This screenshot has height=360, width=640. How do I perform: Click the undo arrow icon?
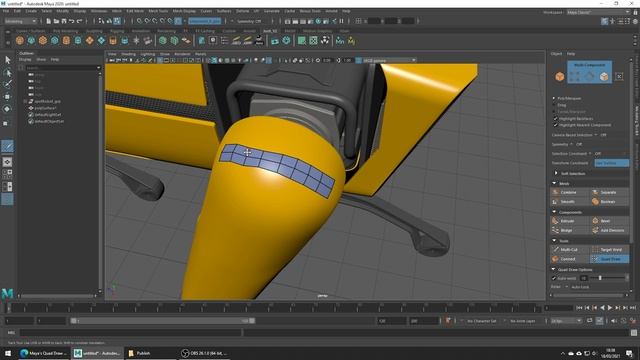(x=72, y=21)
